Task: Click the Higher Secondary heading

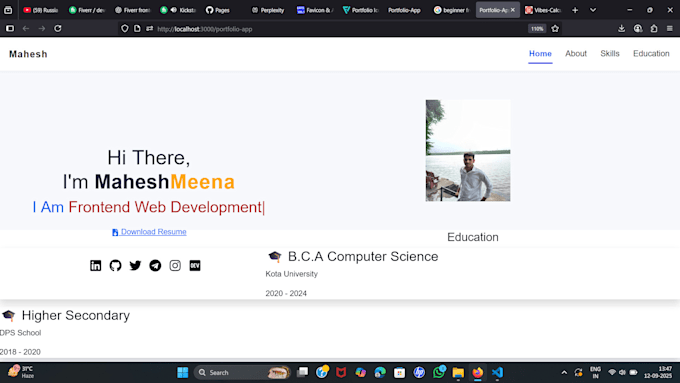Action: tap(75, 315)
